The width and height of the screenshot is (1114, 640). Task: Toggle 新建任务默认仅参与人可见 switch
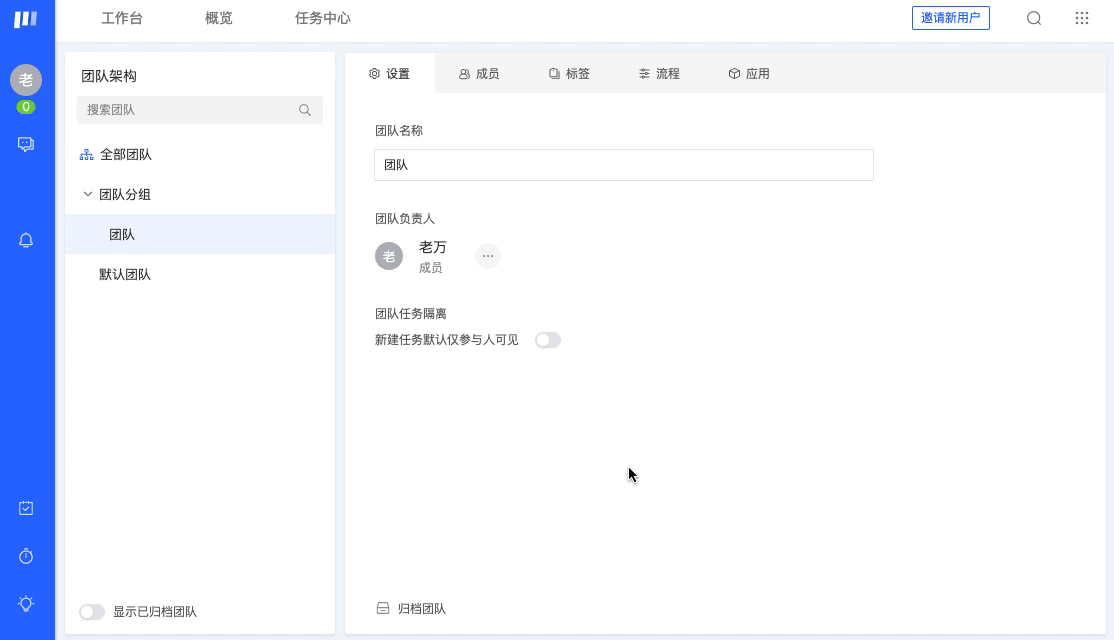(x=548, y=340)
